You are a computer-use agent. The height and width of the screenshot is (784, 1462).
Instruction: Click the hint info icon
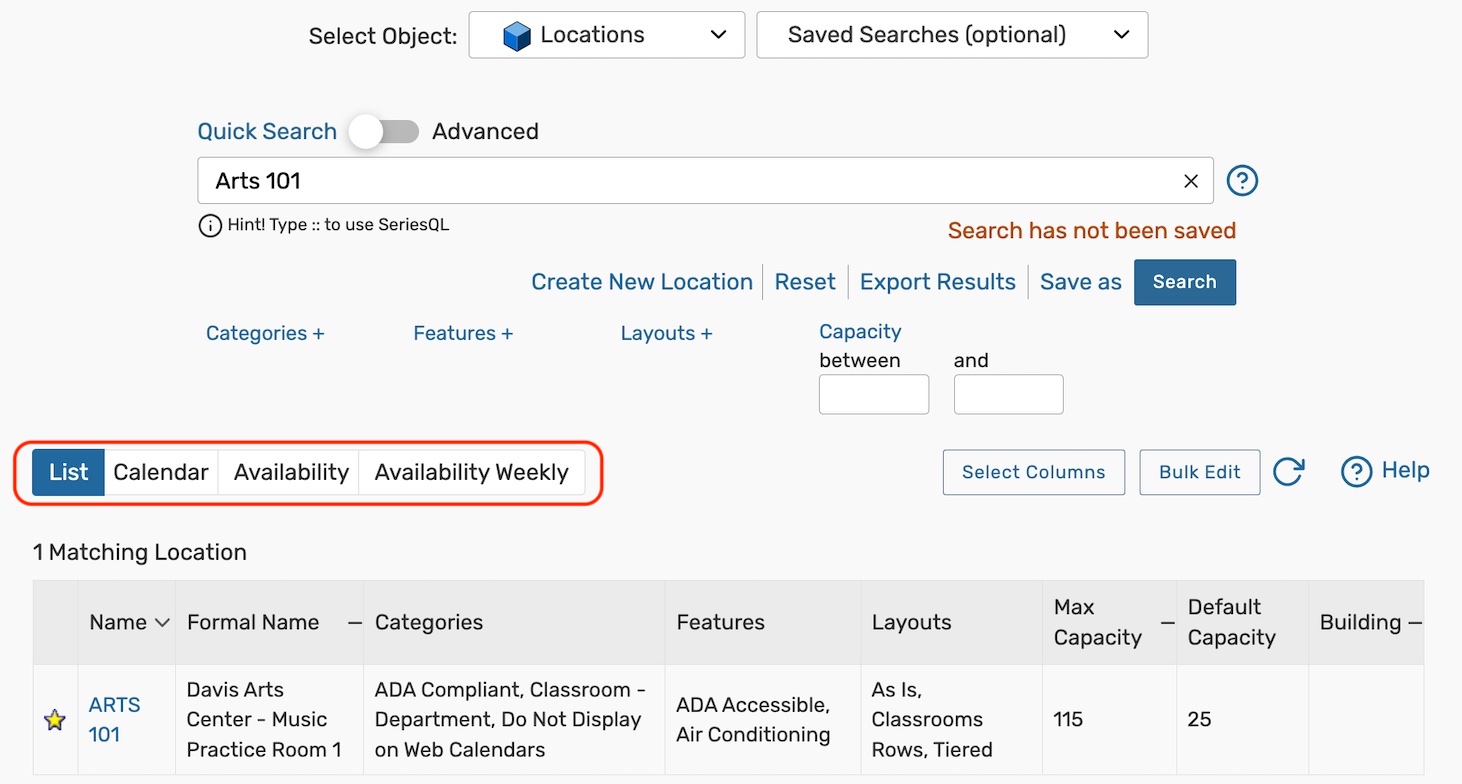(x=209, y=226)
